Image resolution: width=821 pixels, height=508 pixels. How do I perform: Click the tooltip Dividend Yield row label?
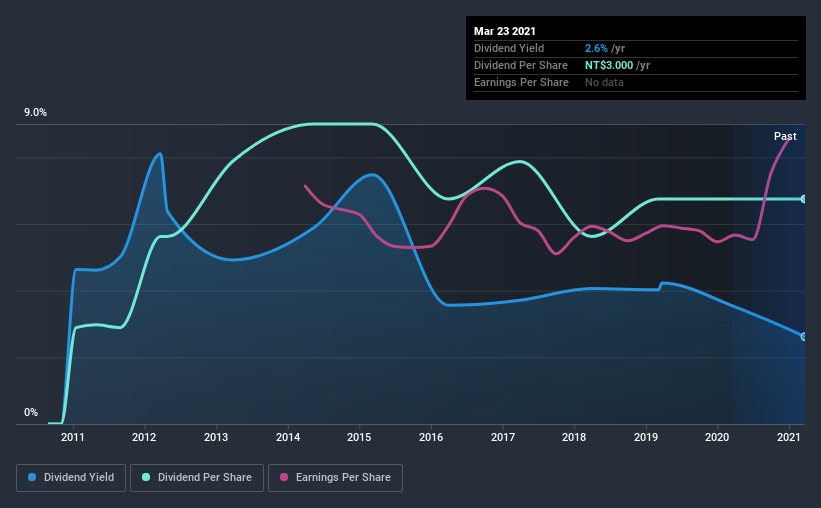[509, 48]
